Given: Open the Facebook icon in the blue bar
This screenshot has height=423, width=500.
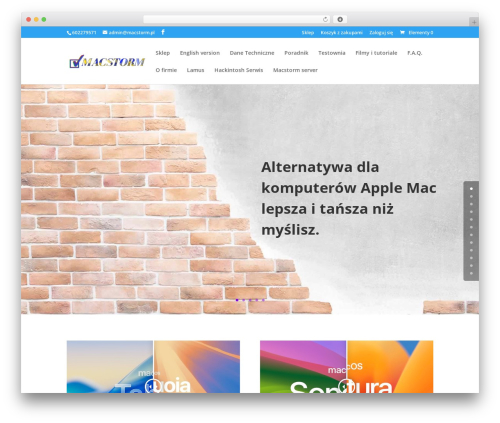Looking at the screenshot, I should point(163,32).
